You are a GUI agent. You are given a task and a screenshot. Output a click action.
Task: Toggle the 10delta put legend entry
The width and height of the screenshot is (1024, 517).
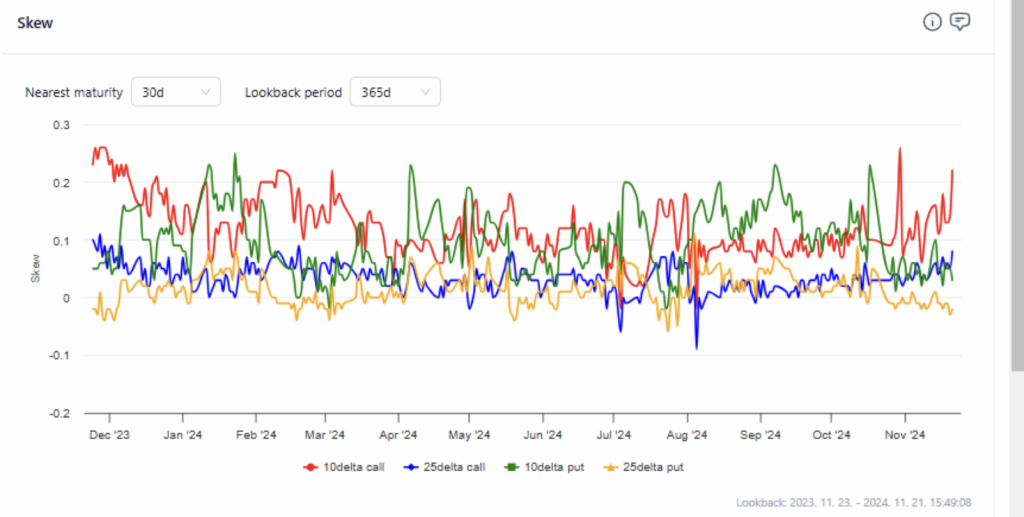coord(543,467)
